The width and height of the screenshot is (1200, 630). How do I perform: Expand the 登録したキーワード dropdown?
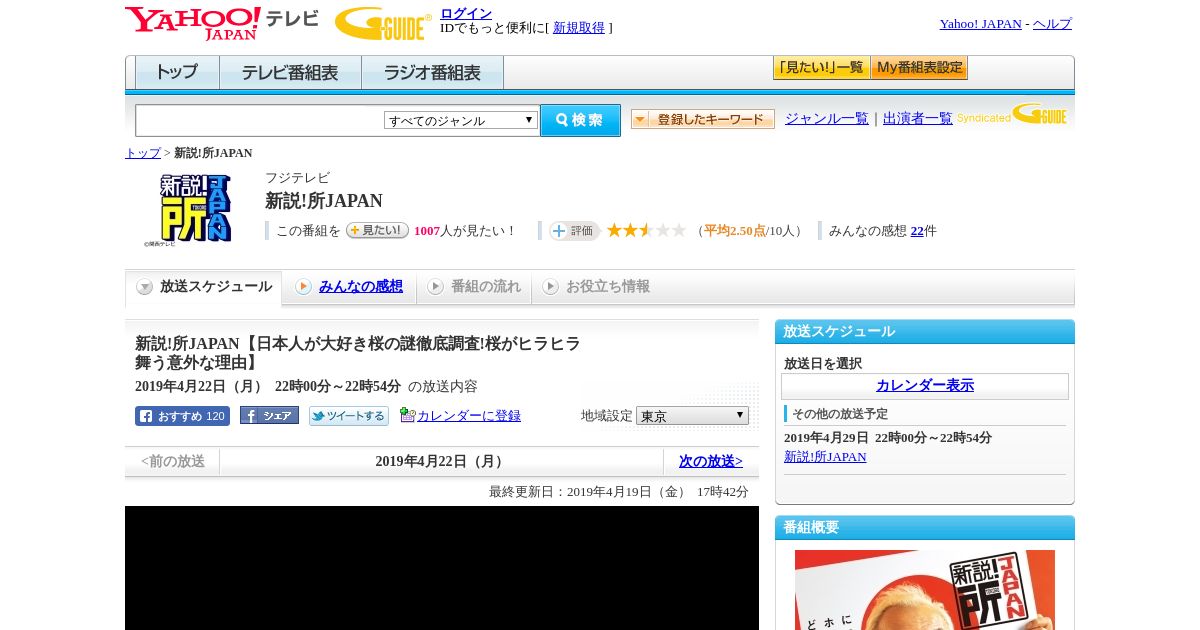pyautogui.click(x=703, y=119)
